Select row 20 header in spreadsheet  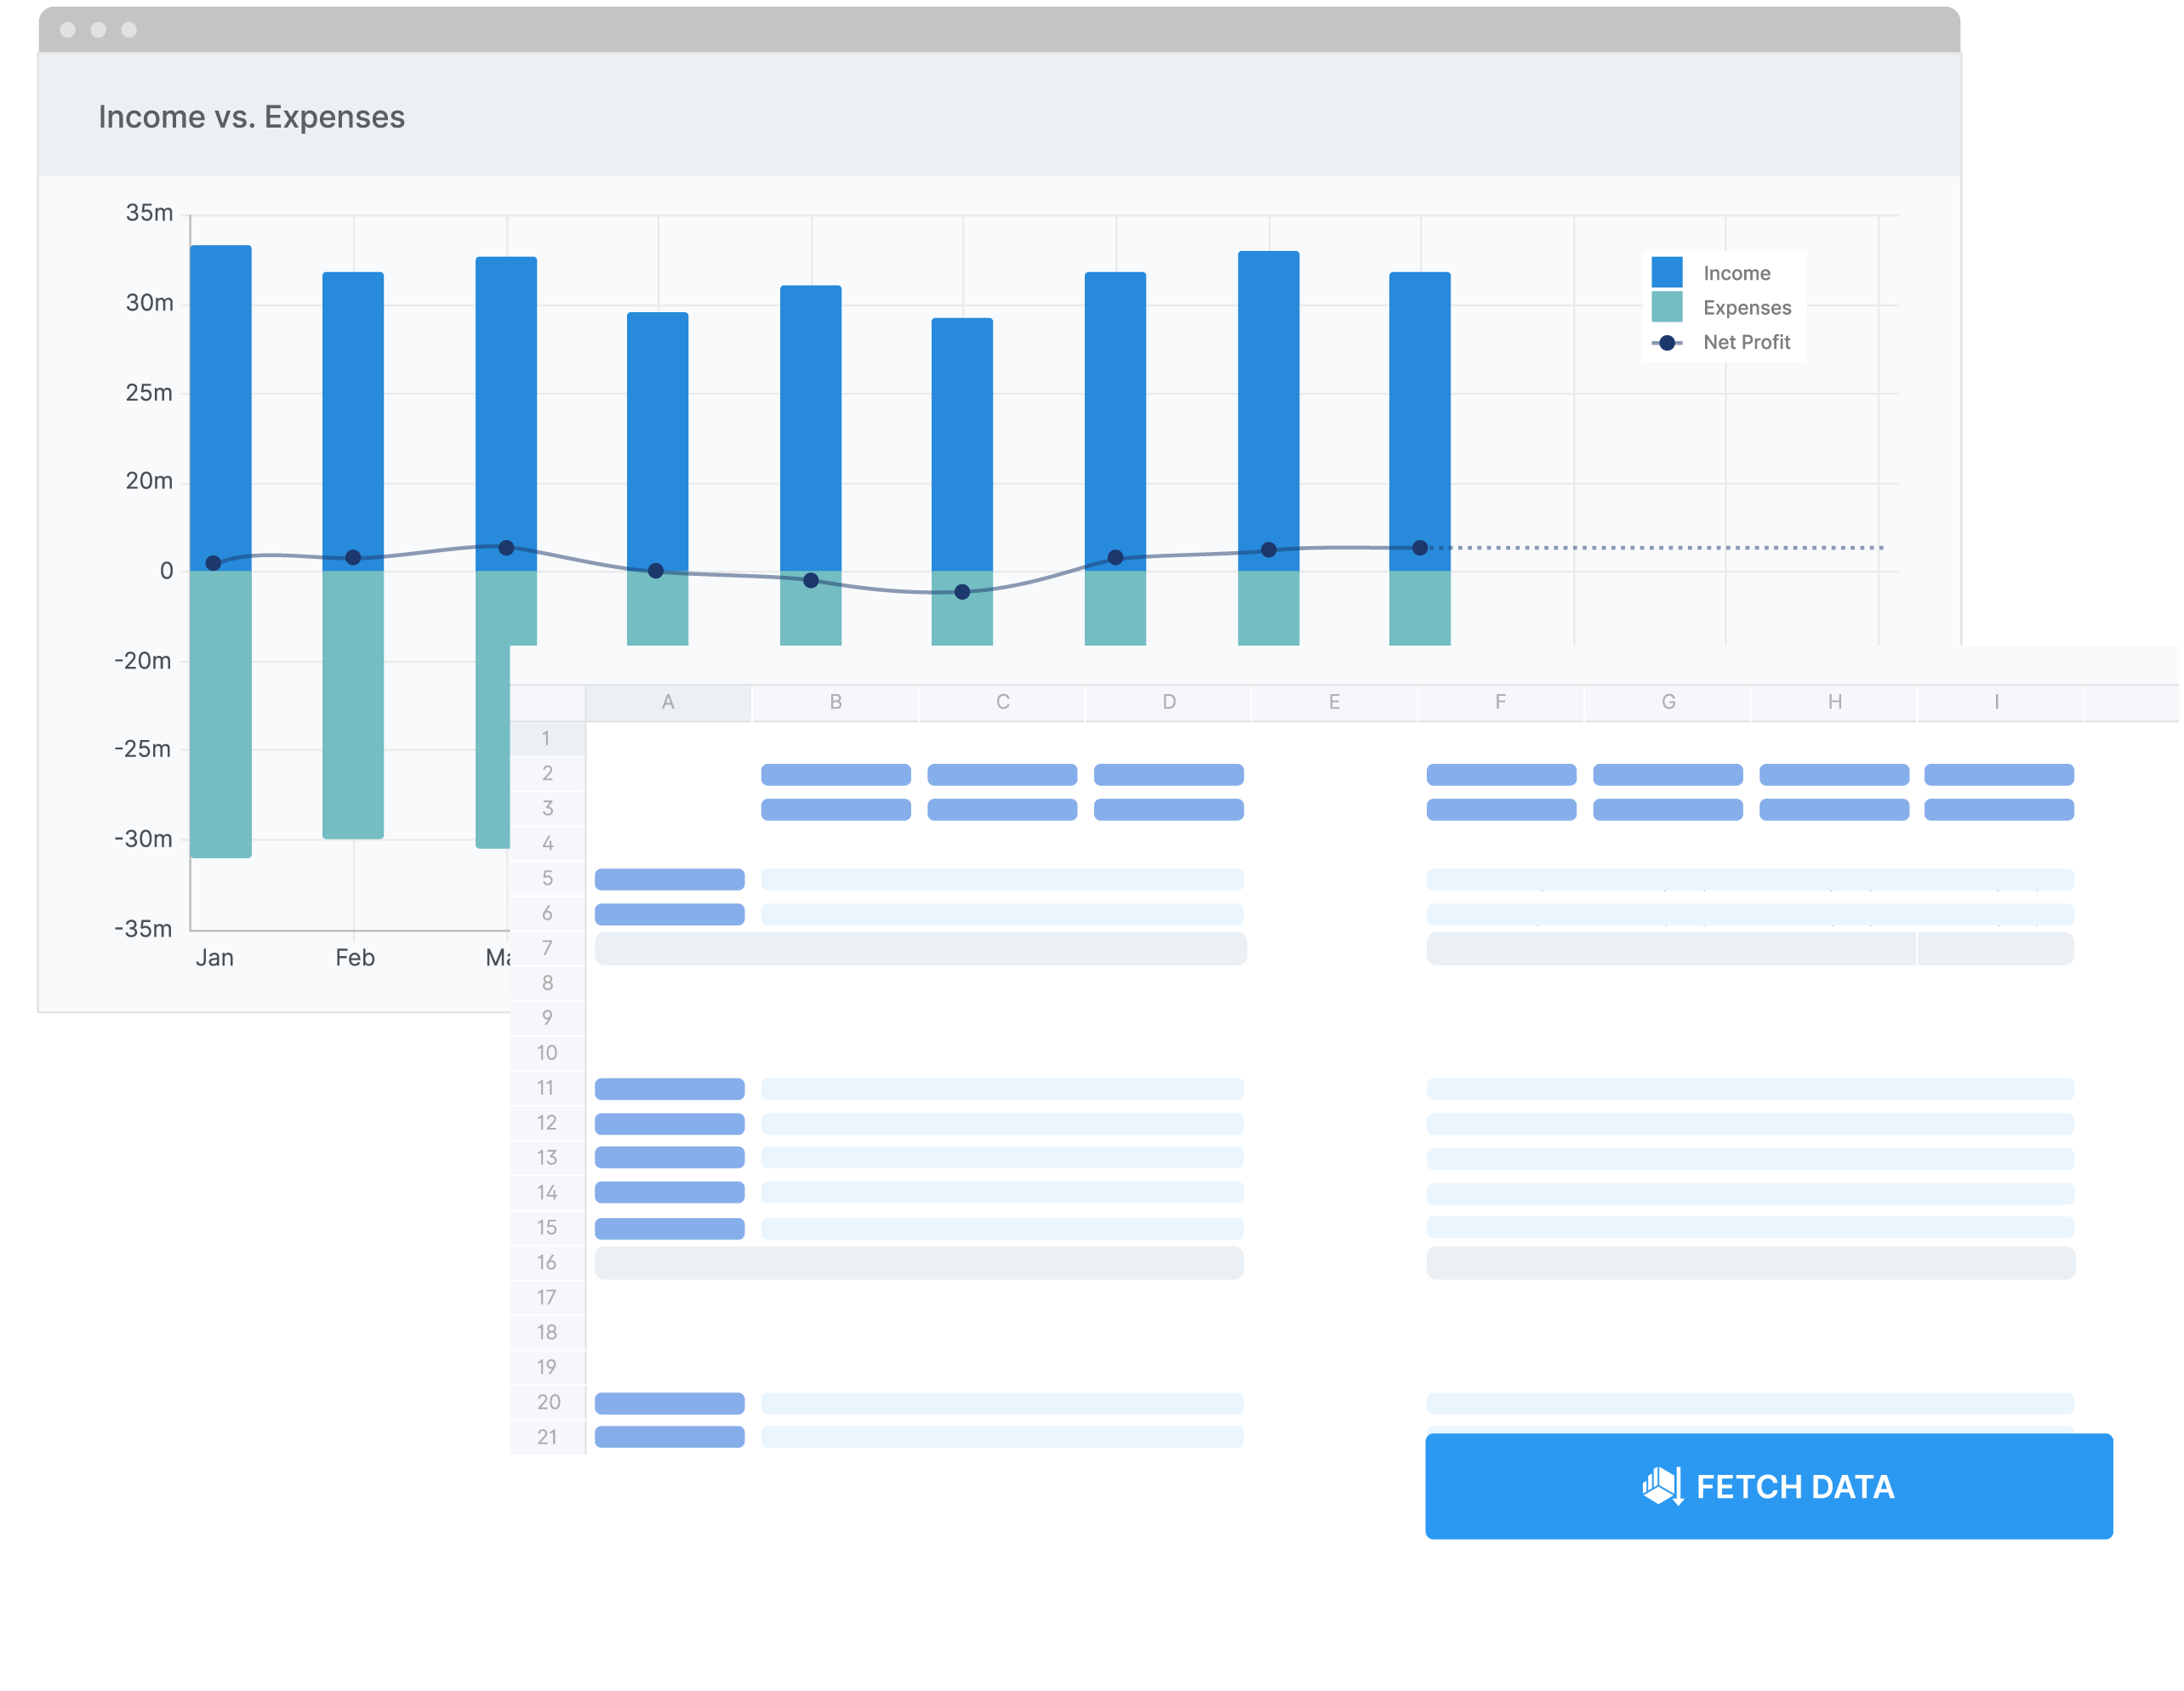pyautogui.click(x=547, y=1402)
